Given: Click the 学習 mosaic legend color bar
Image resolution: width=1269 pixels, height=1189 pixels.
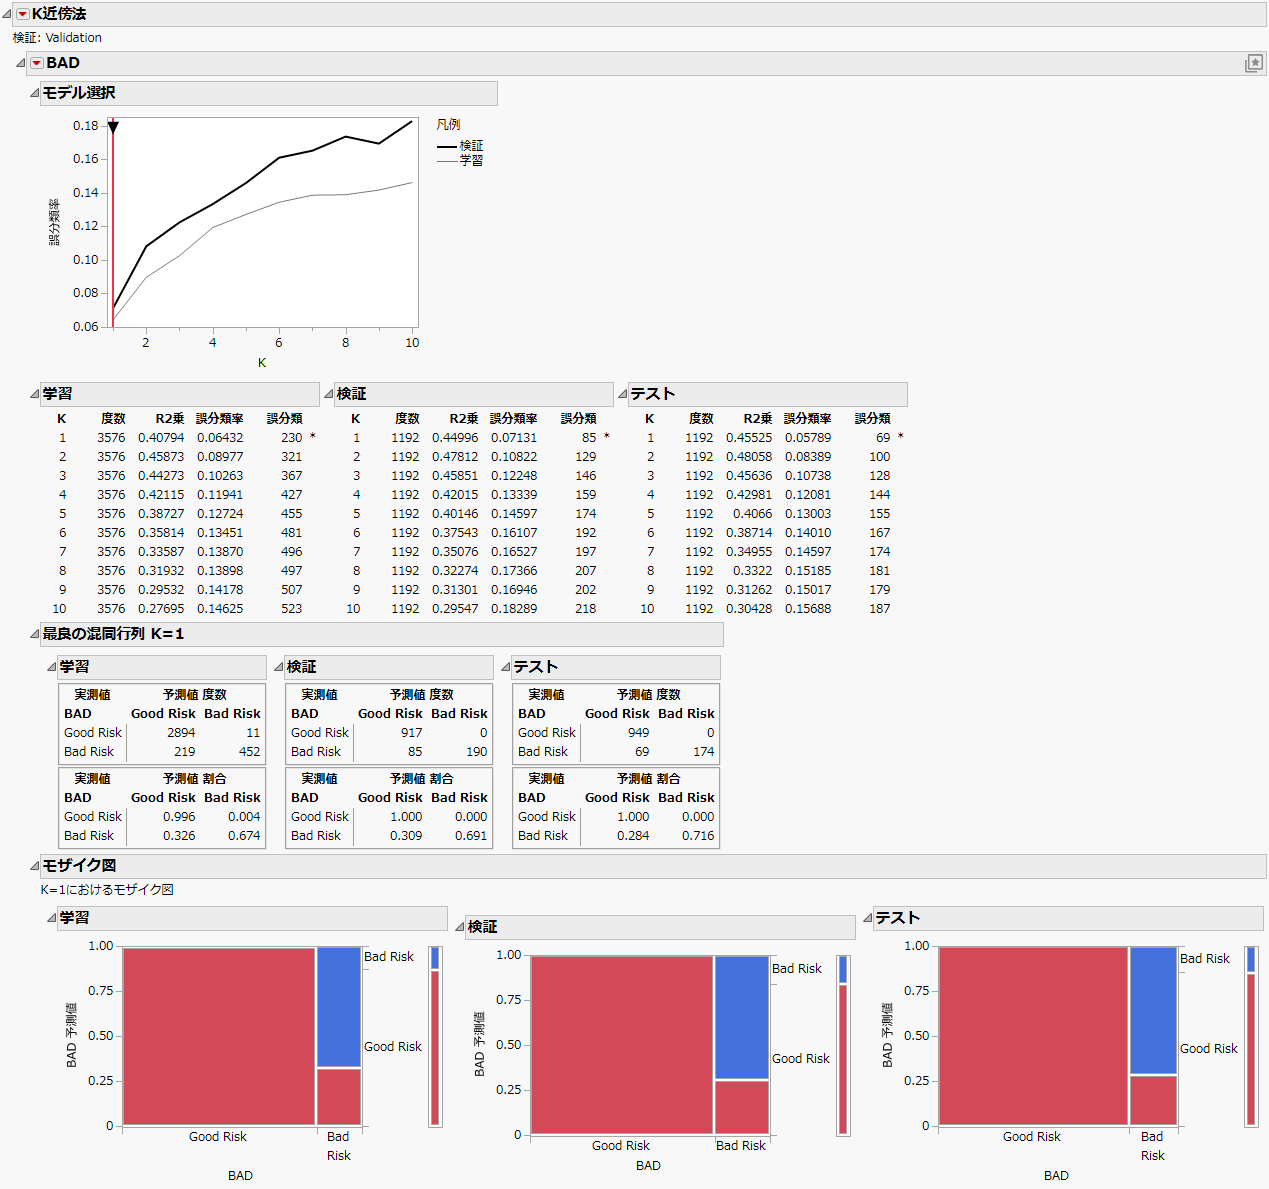Looking at the screenshot, I should (435, 1036).
